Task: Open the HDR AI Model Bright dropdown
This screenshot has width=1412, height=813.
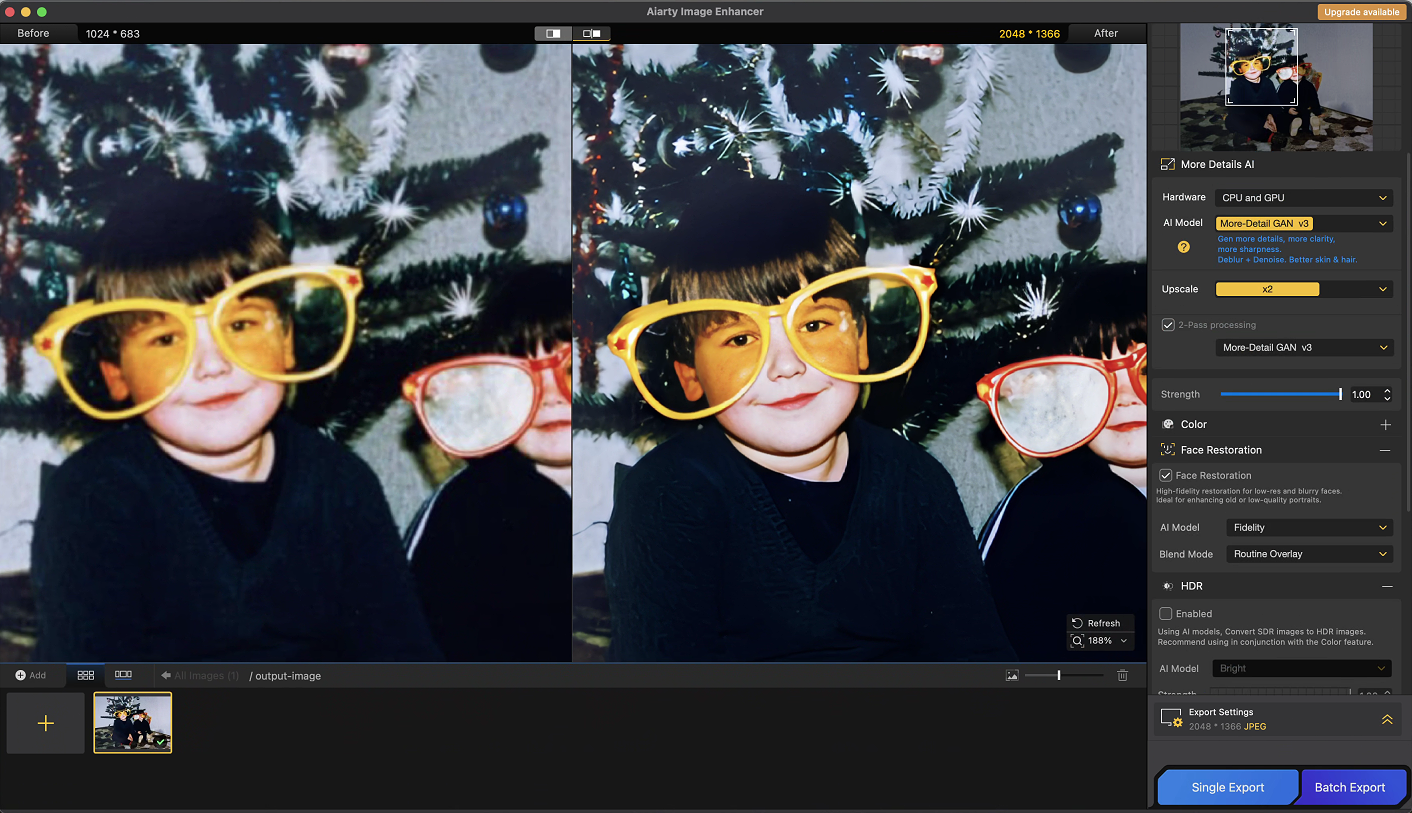Action: 1304,668
